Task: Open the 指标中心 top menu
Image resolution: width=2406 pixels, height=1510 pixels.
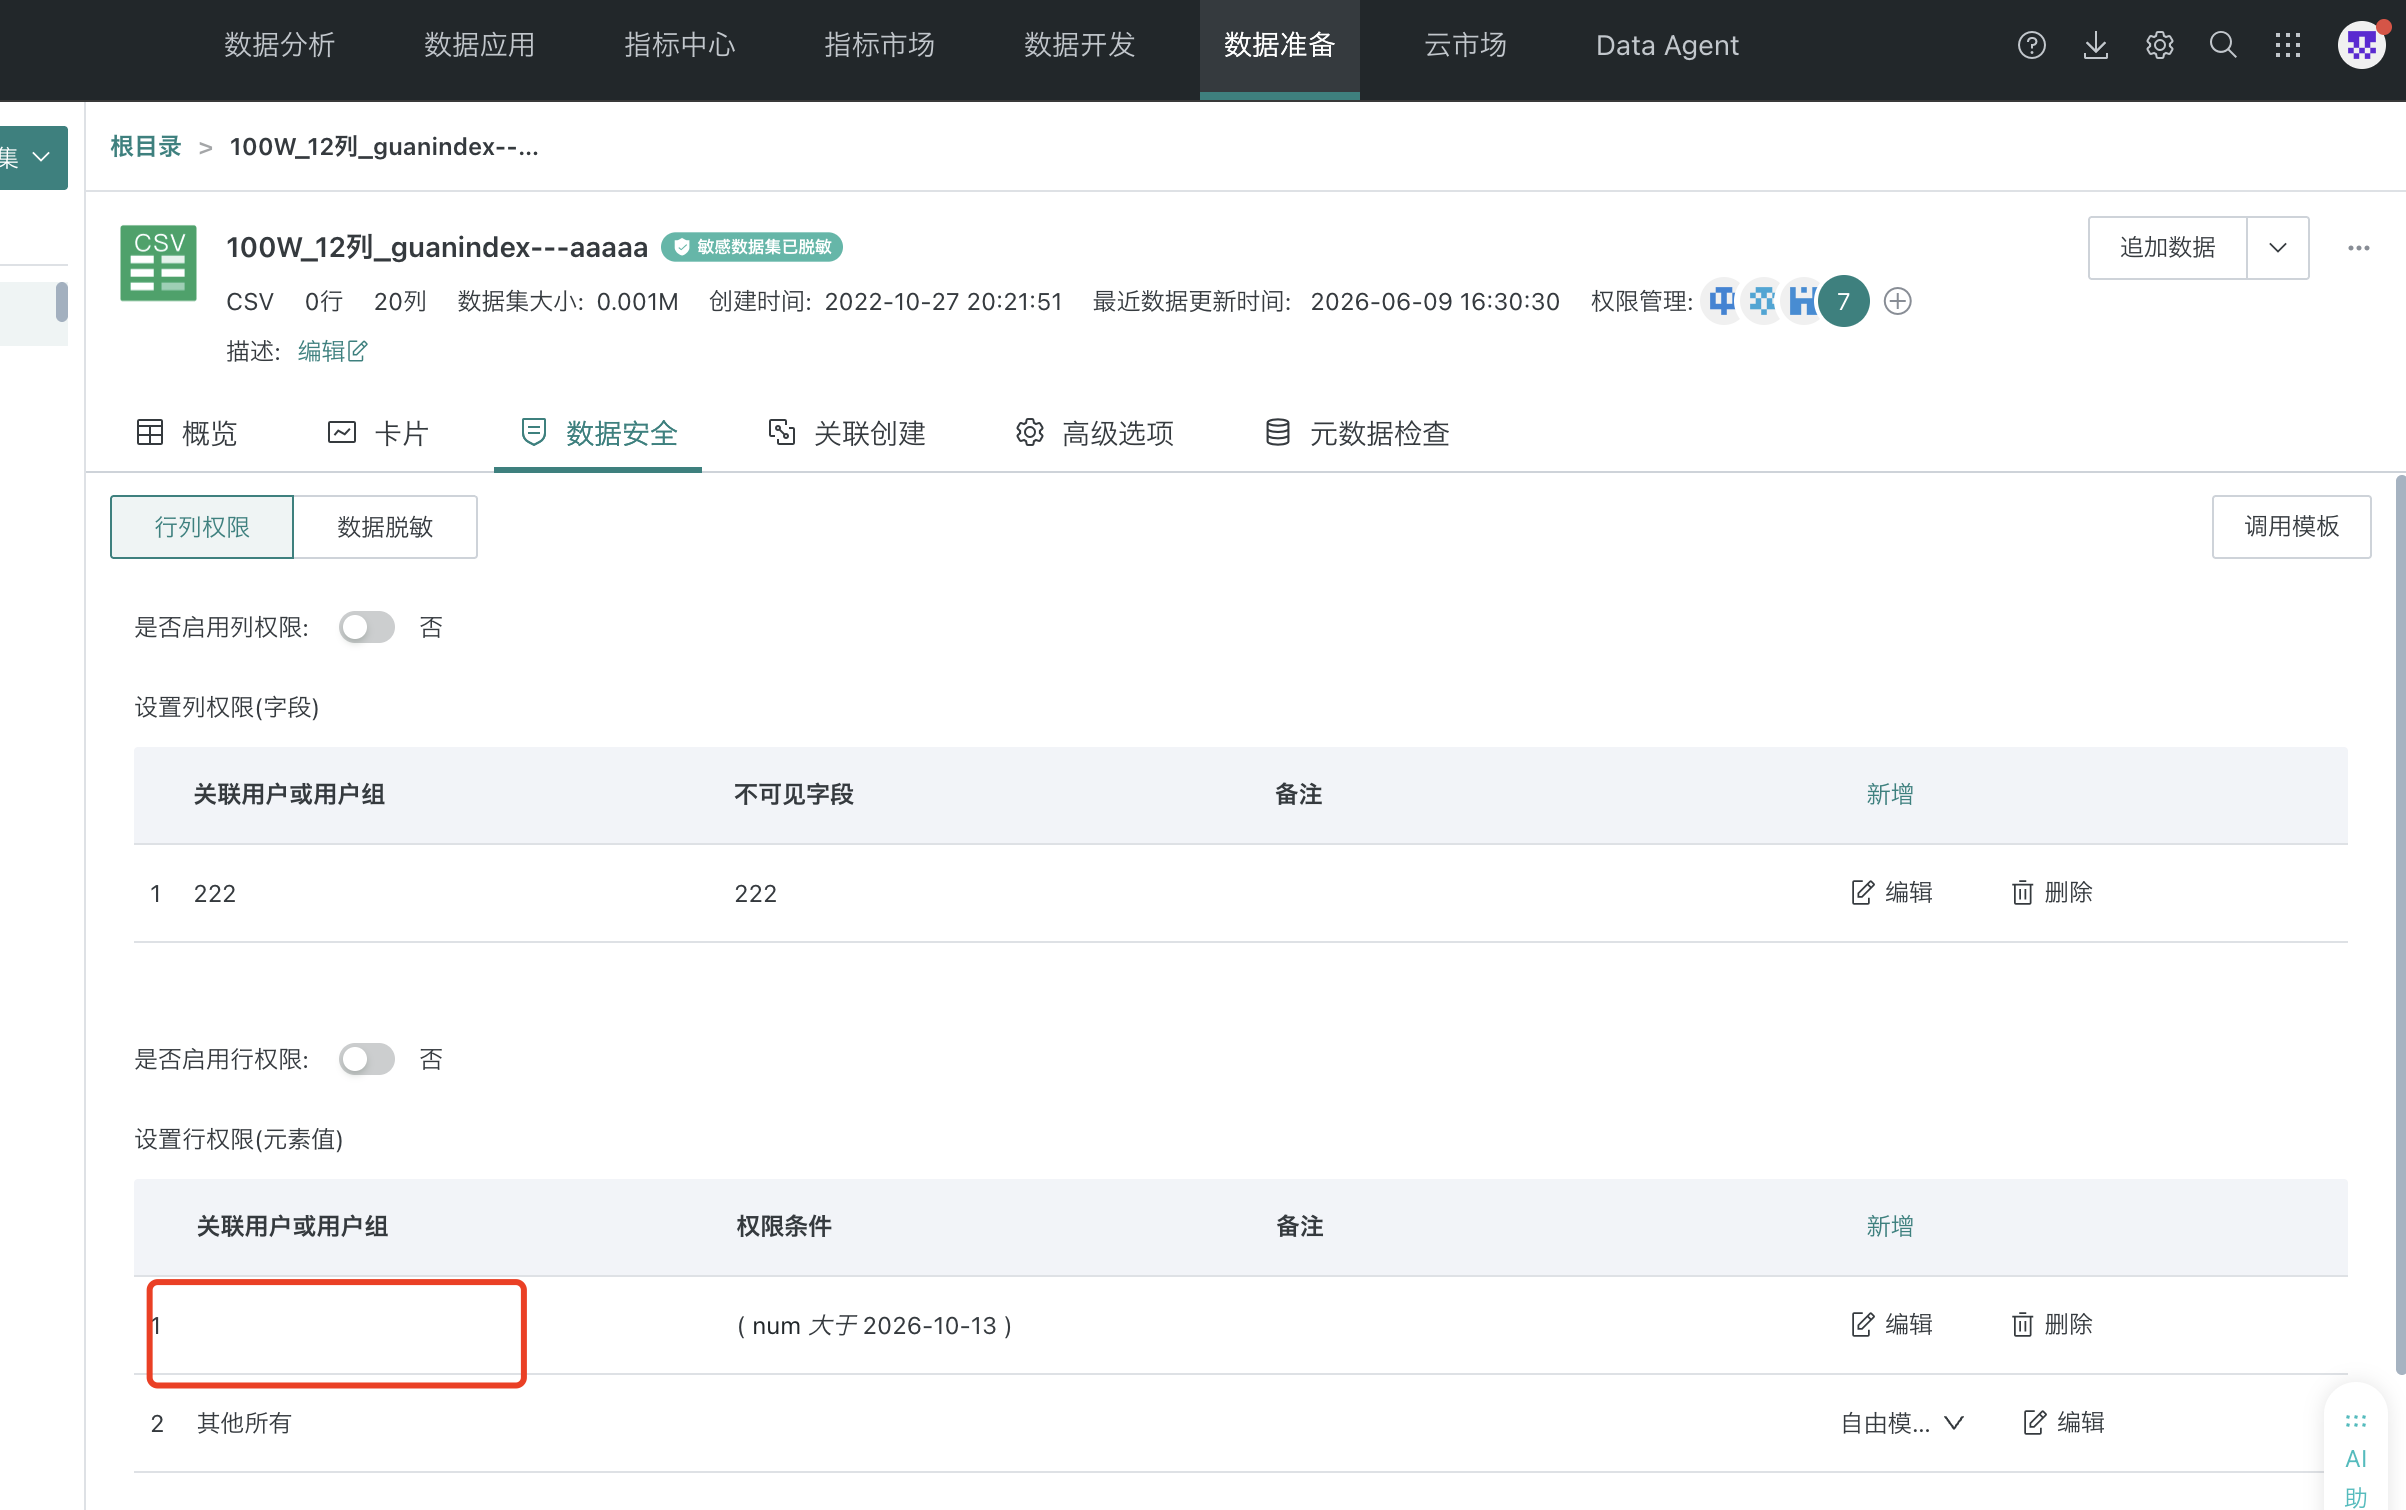Action: coord(679,45)
